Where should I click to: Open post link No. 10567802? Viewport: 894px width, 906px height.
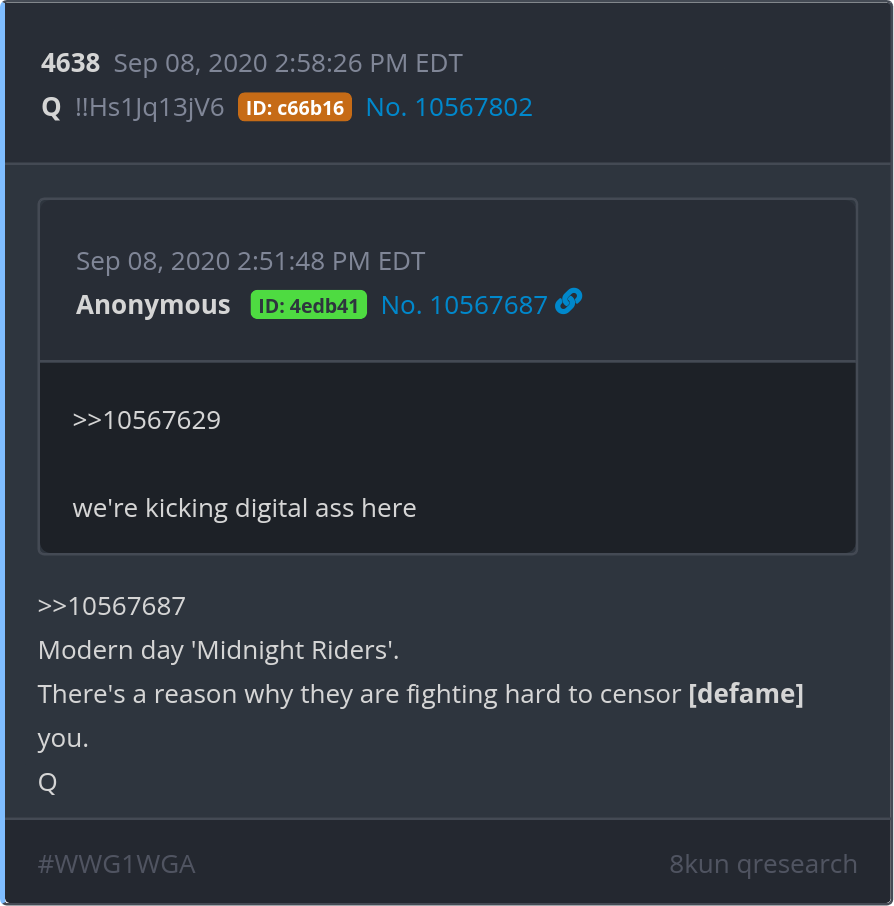coord(449,107)
